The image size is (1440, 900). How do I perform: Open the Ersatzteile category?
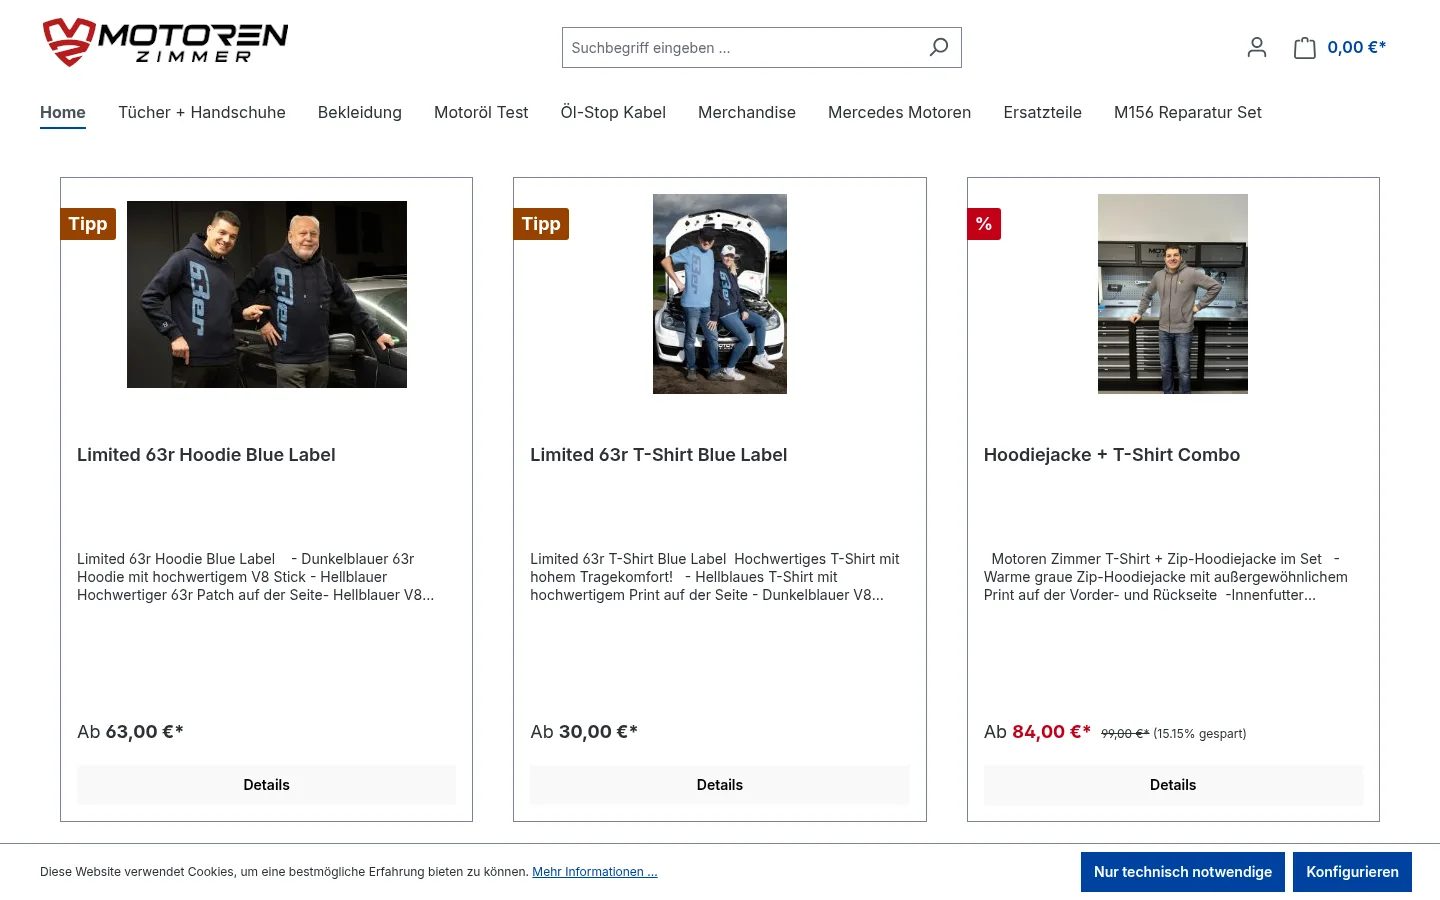click(1043, 112)
